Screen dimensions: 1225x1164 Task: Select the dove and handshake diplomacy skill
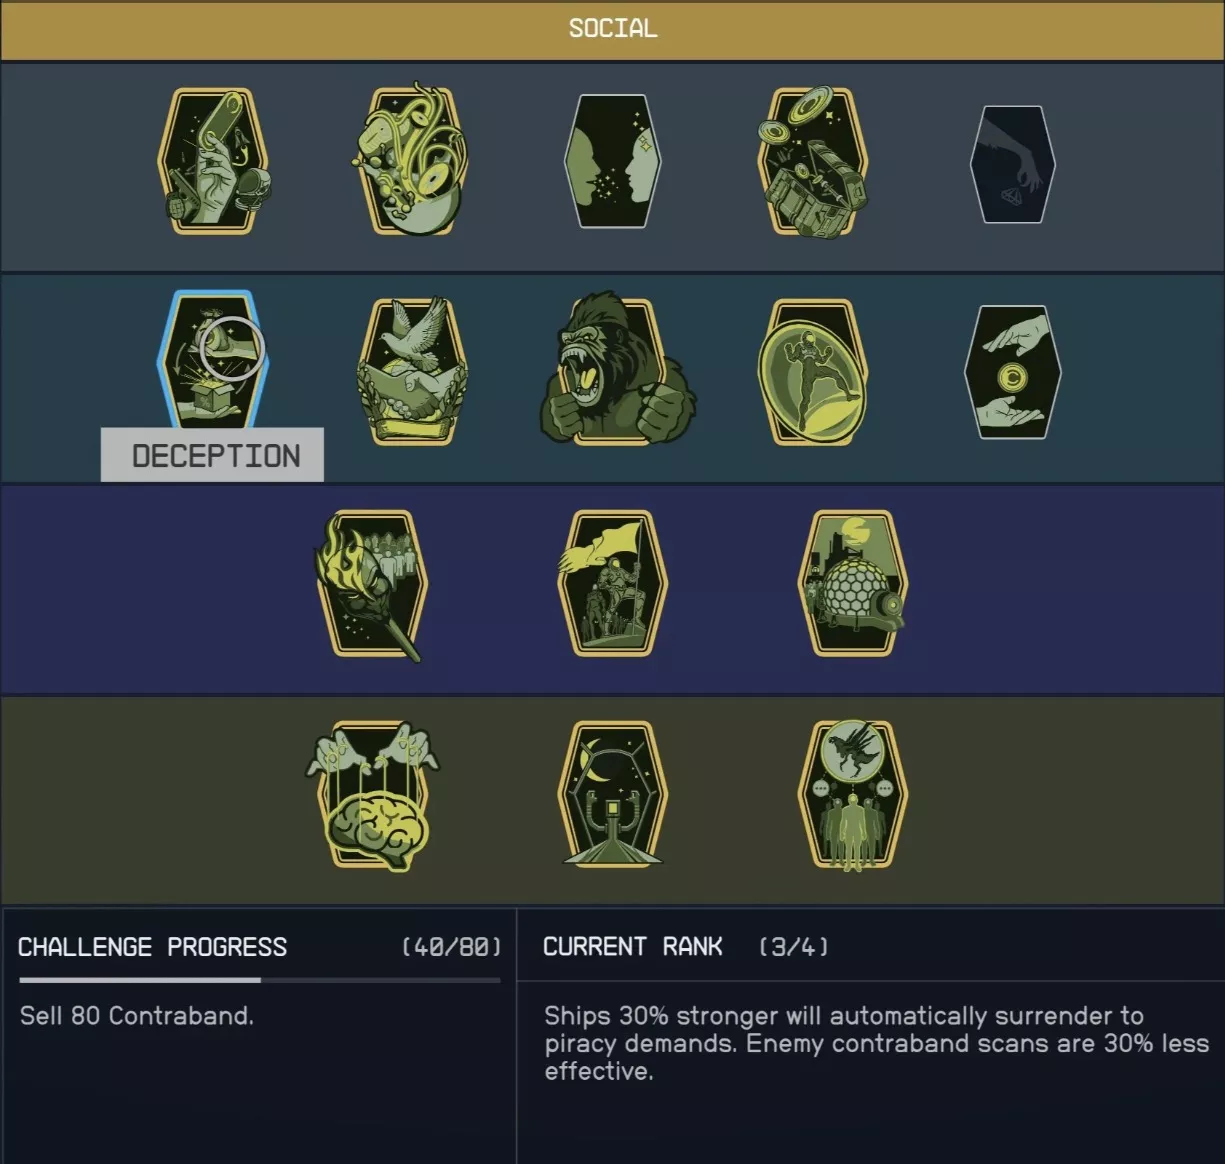pos(413,371)
